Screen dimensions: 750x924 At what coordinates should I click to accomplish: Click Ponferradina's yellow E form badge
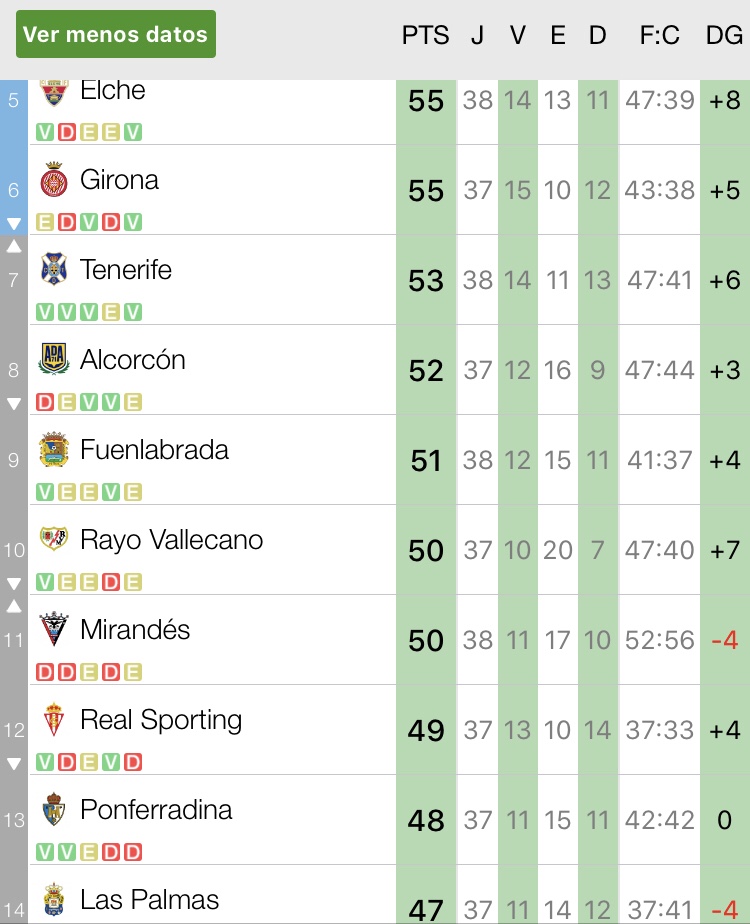tap(88, 852)
